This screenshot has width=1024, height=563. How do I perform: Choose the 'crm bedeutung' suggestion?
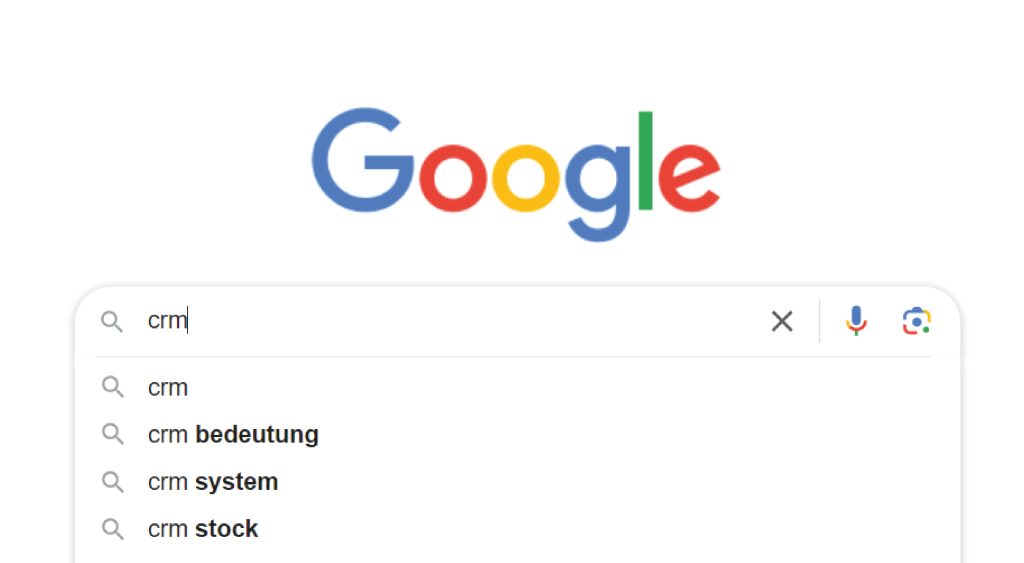[517, 434]
